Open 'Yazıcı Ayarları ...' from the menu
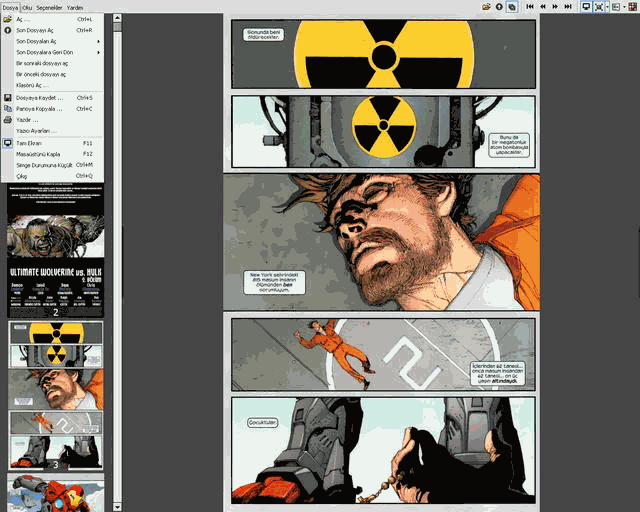Screen dimensions: 640x512 click(x=53, y=131)
